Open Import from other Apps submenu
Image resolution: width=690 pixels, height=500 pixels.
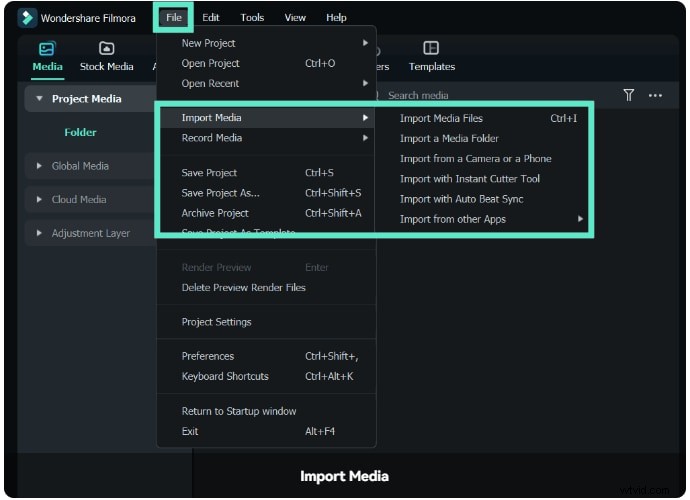(x=452, y=219)
